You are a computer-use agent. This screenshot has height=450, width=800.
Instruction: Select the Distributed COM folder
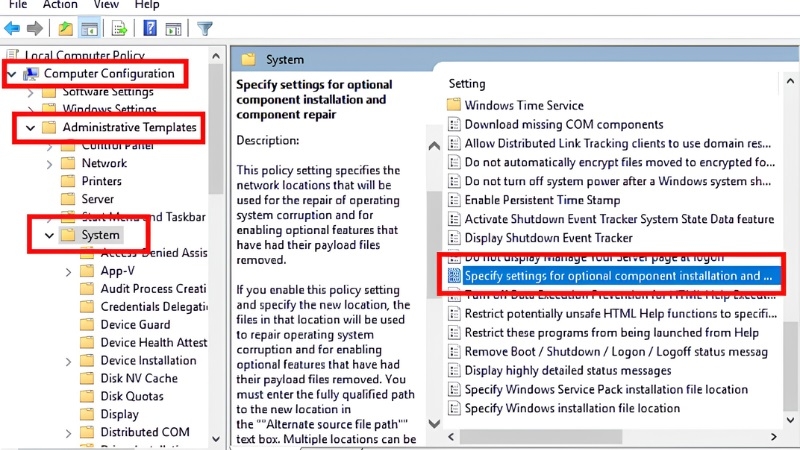pyautogui.click(x=145, y=432)
